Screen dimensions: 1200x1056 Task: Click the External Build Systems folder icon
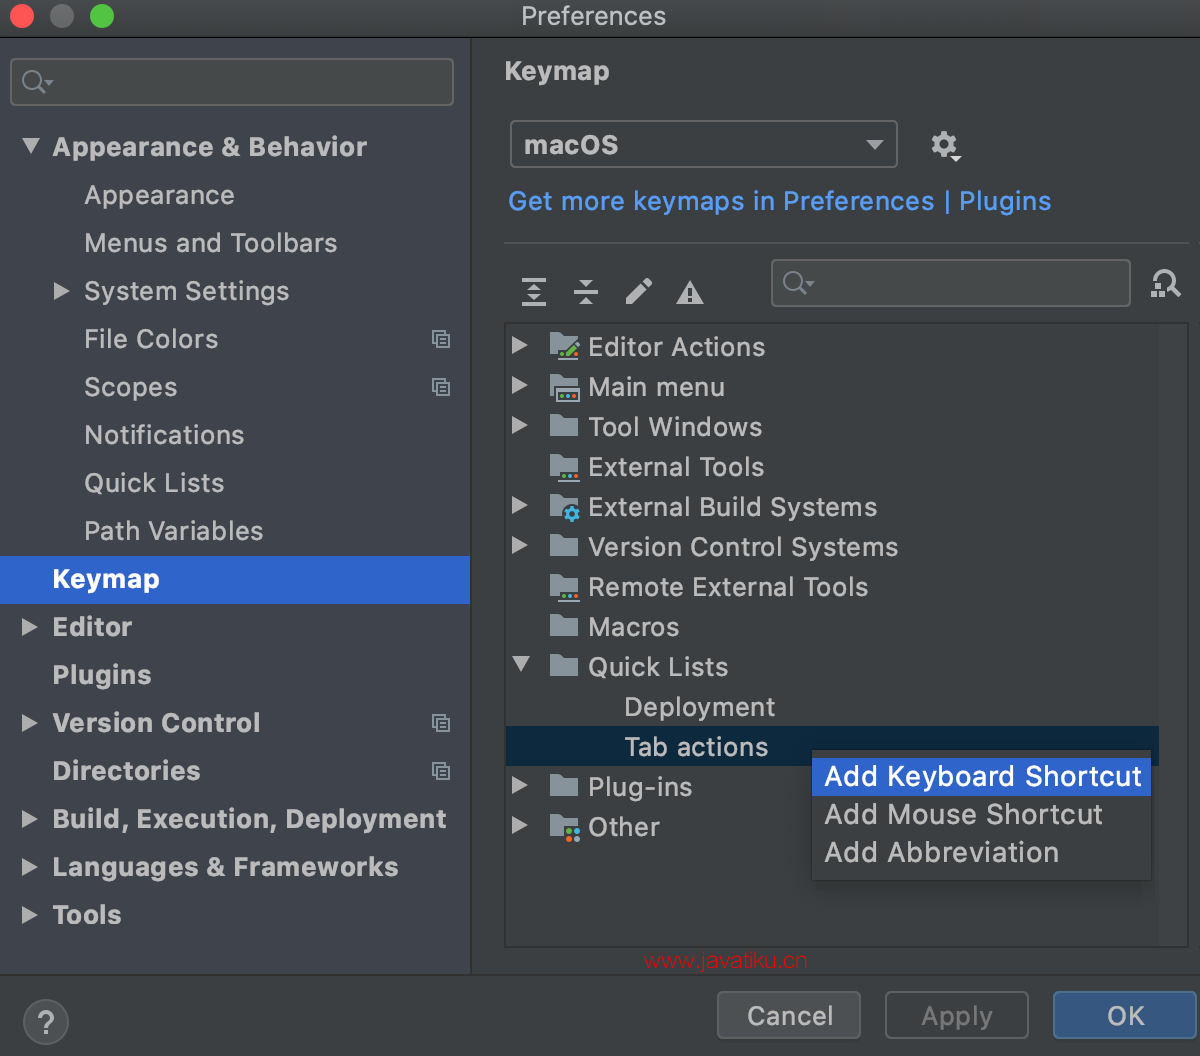point(565,507)
